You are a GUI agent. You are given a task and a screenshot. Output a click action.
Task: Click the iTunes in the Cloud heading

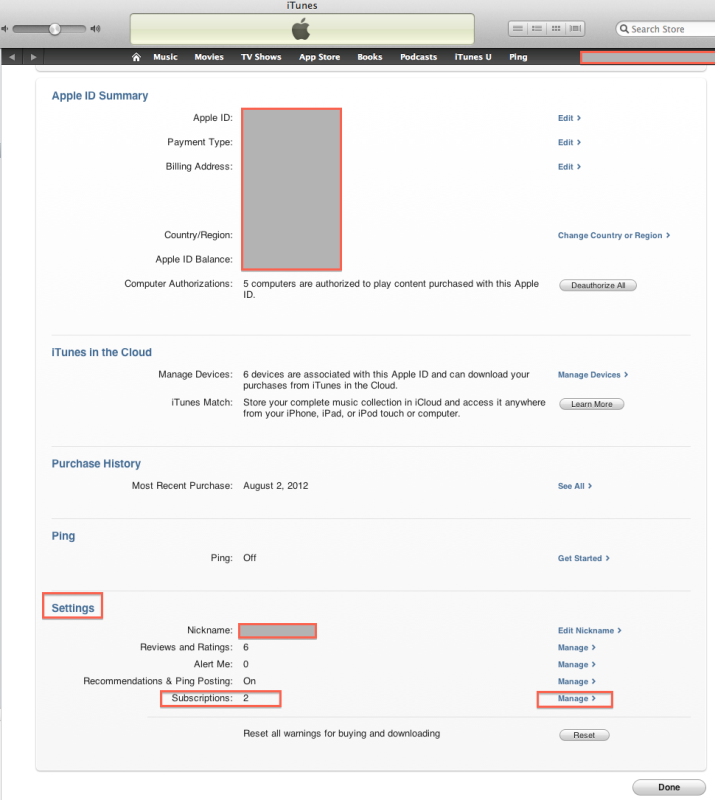click(102, 353)
